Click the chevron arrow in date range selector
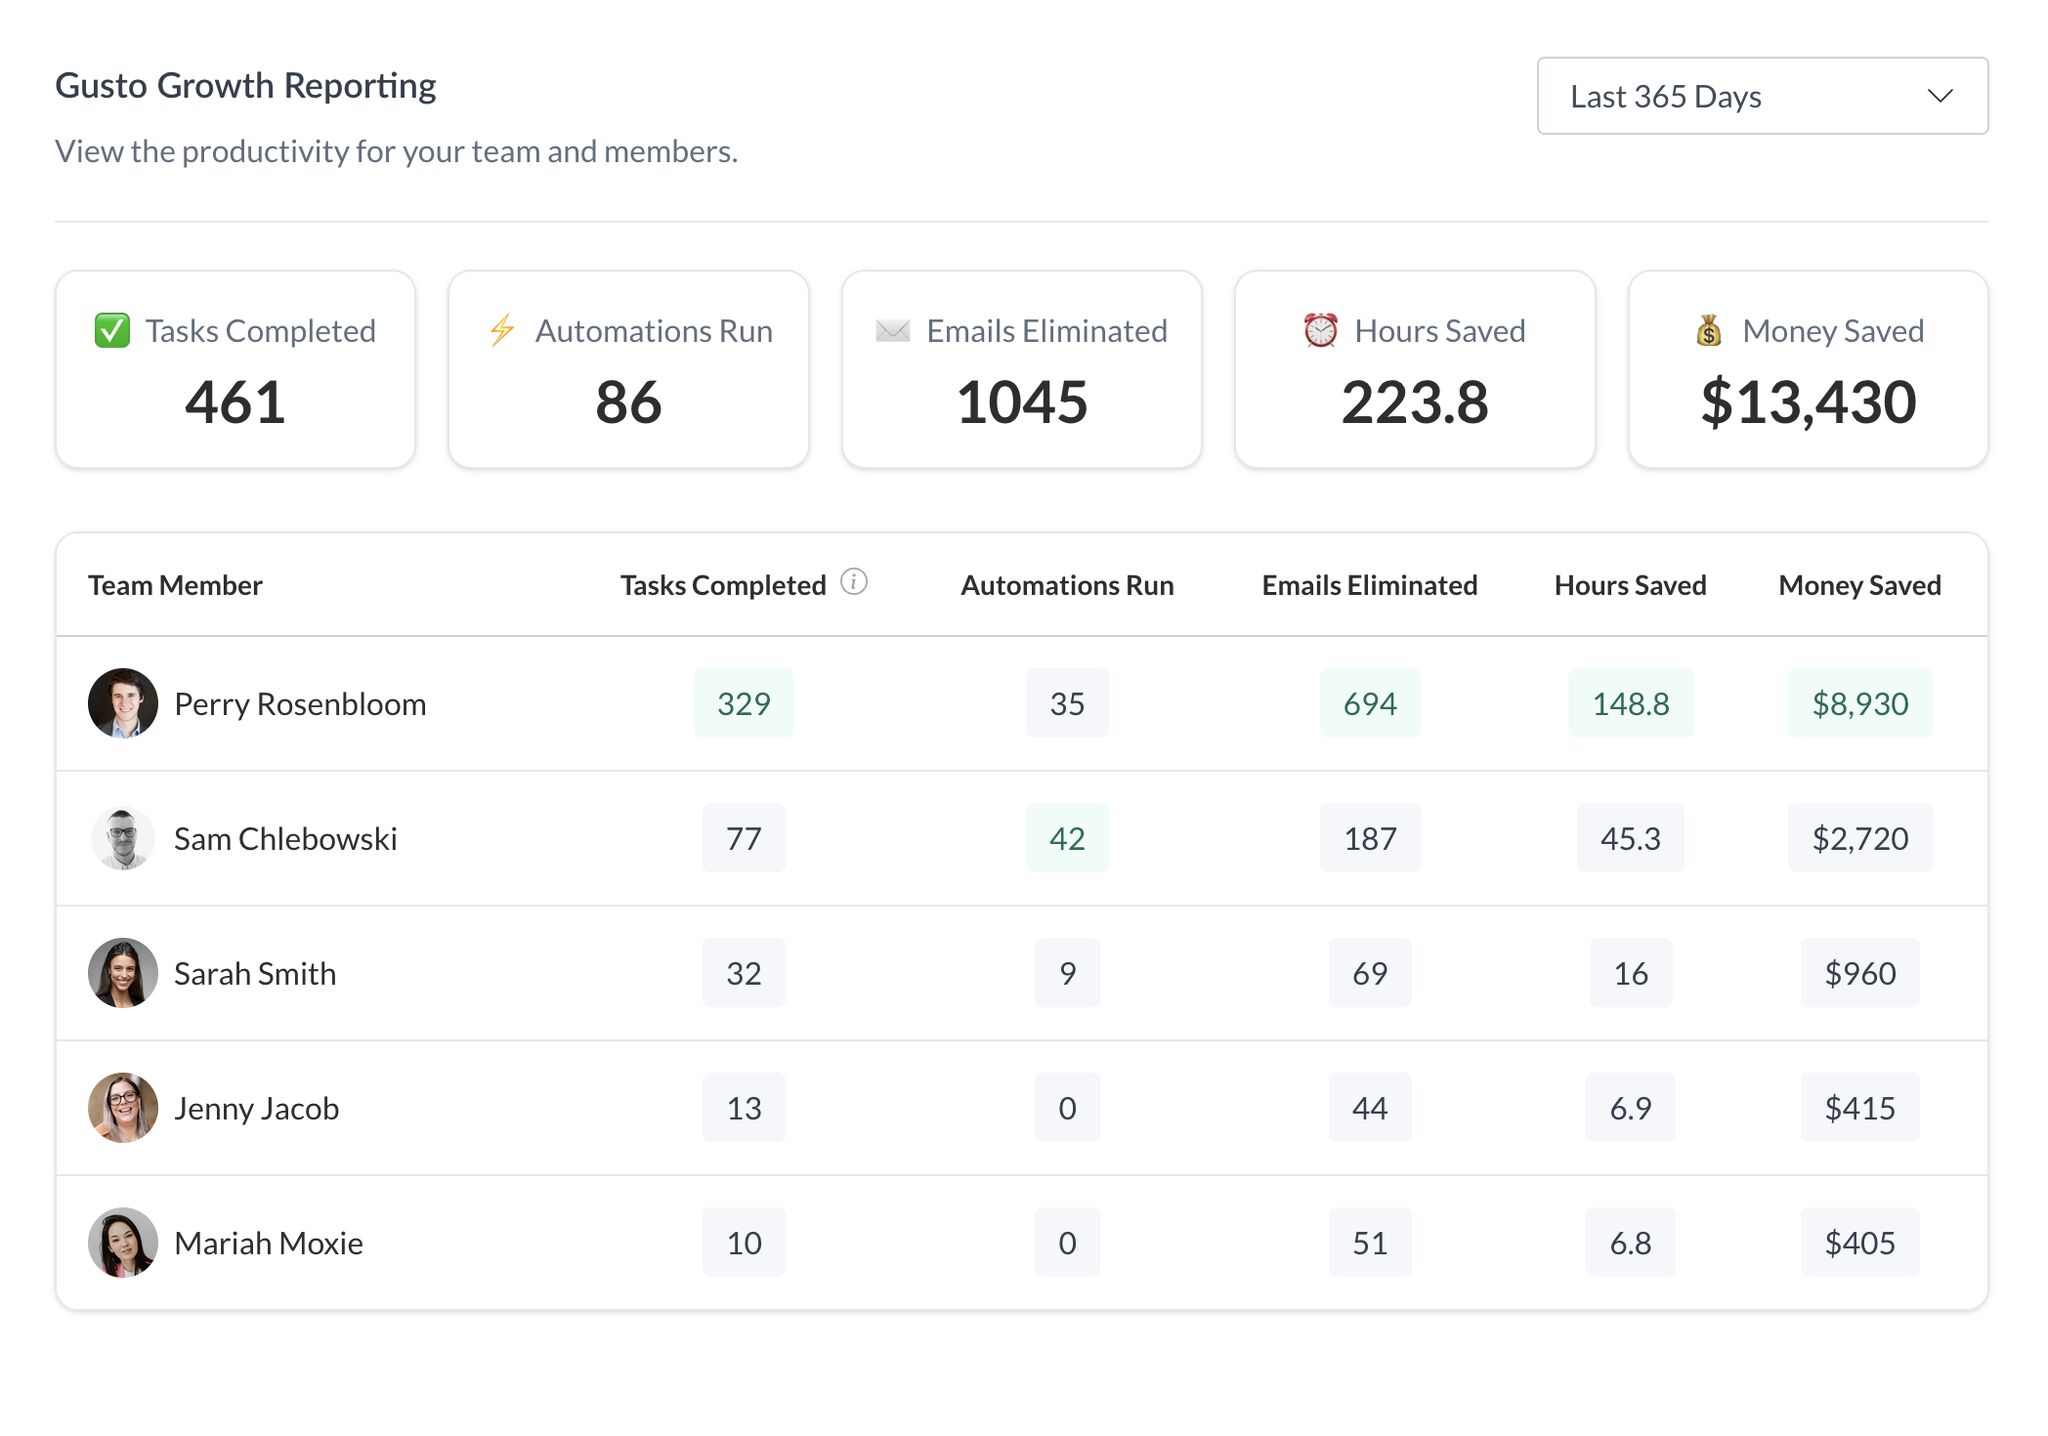 pos(1939,96)
